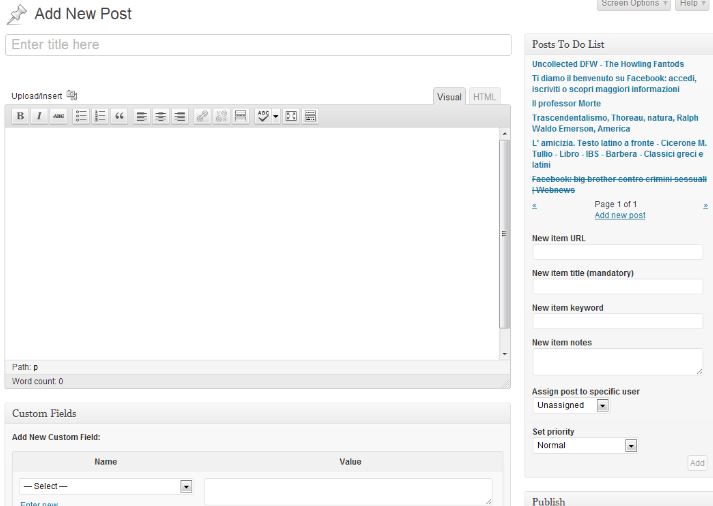This screenshot has height=506, width=713.
Task: Open the struck-through Facebook: big brother item
Action: pos(619,185)
